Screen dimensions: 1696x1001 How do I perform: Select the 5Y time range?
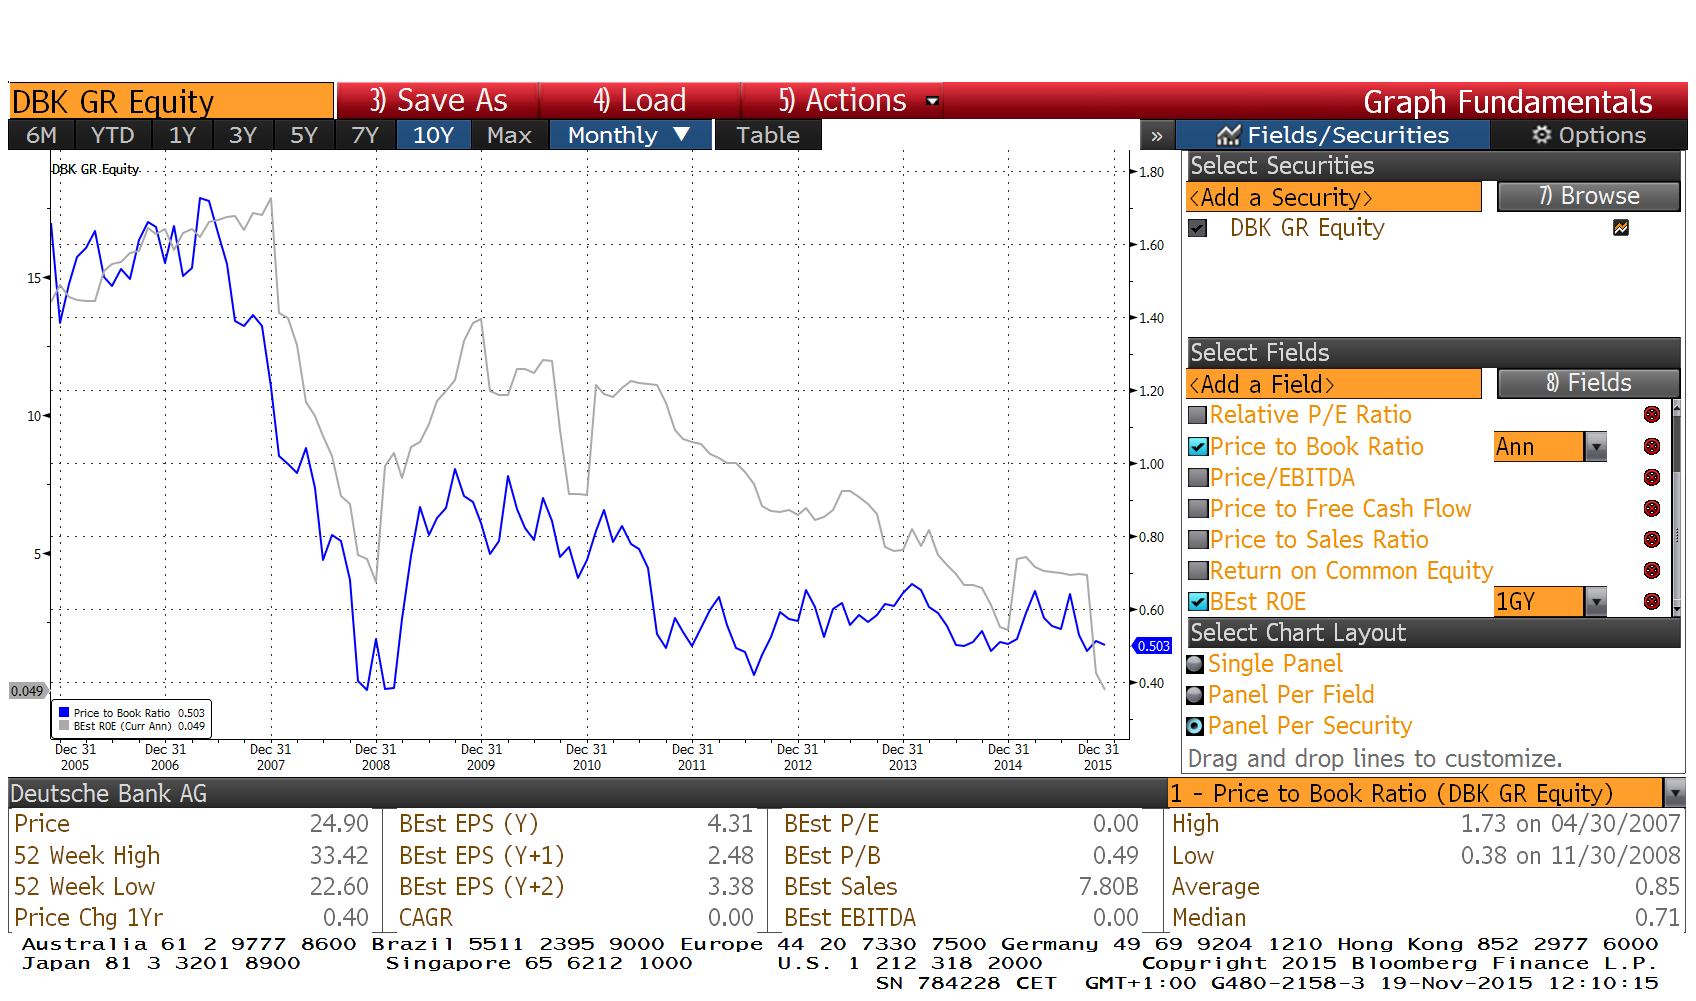point(304,135)
